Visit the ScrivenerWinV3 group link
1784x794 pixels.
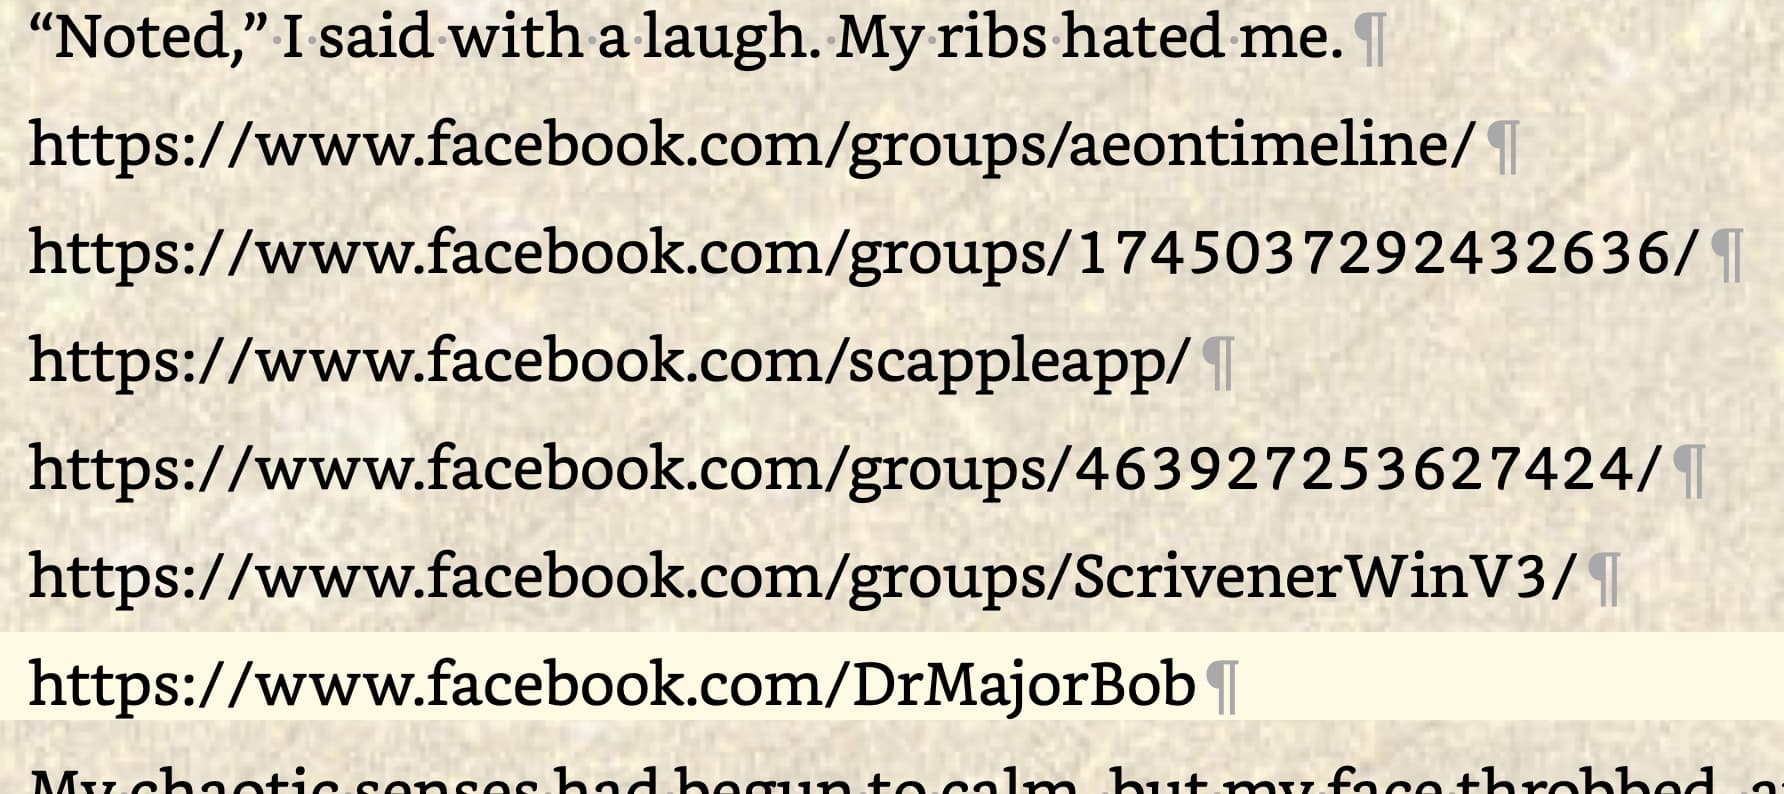point(802,578)
